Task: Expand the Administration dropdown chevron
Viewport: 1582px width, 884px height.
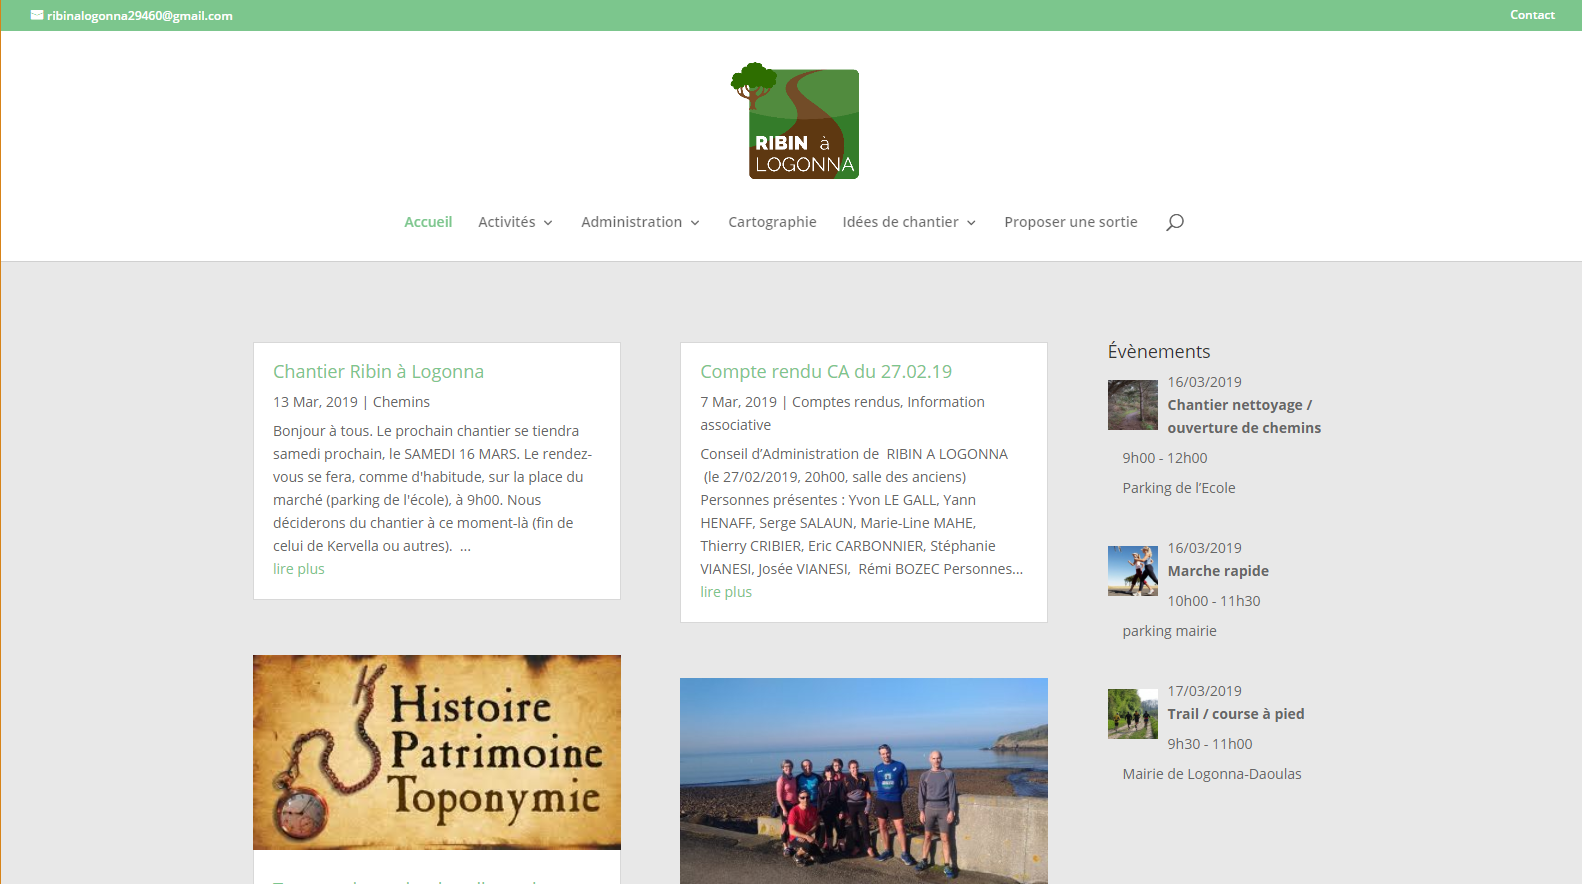Action: (x=695, y=223)
